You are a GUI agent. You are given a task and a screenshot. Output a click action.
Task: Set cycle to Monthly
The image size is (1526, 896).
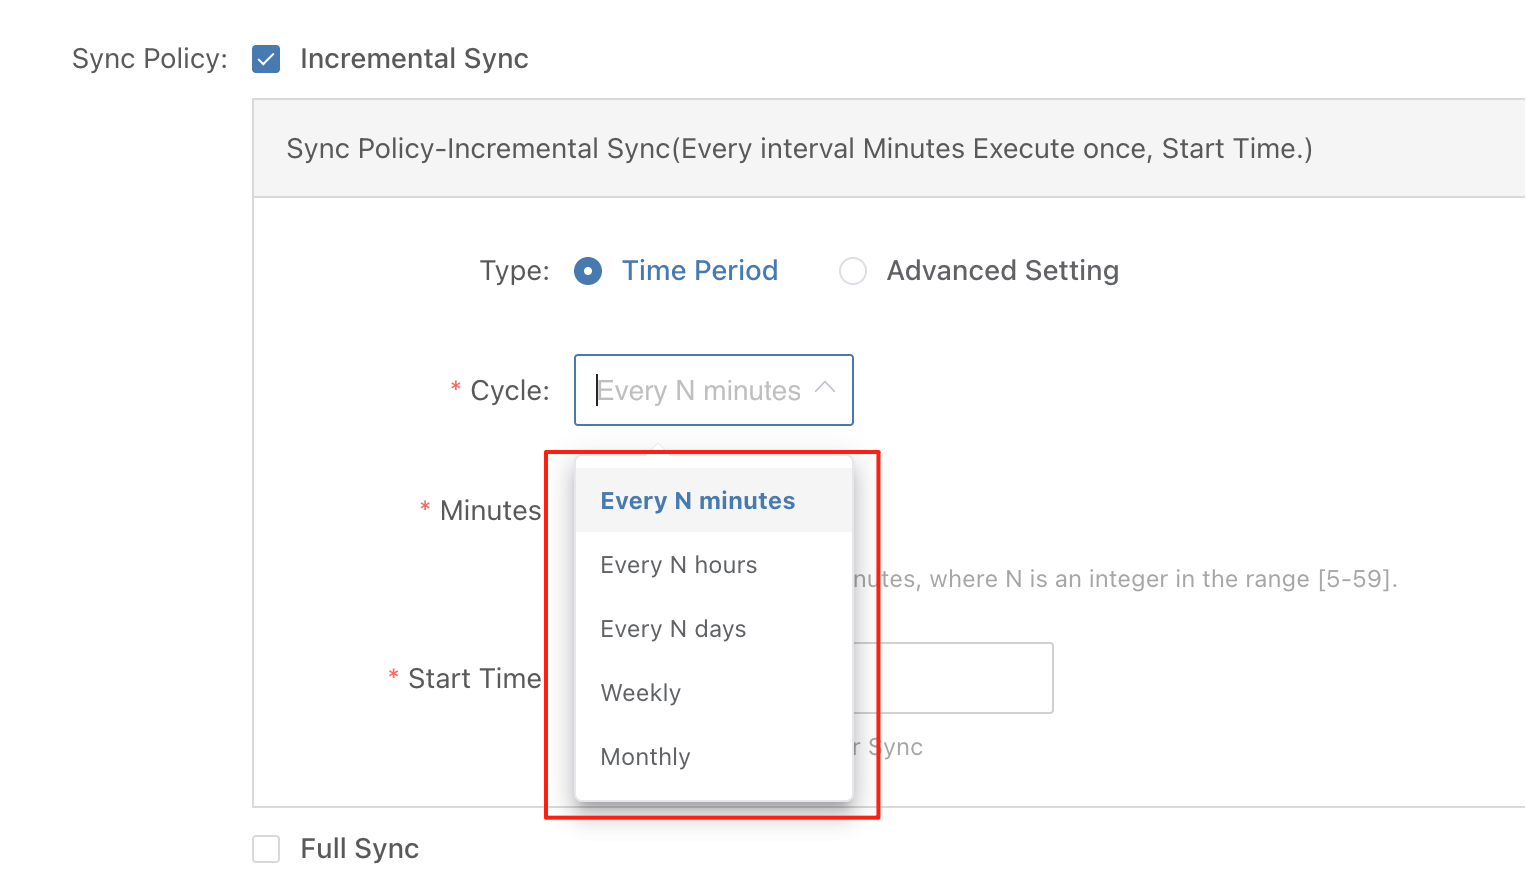645,757
